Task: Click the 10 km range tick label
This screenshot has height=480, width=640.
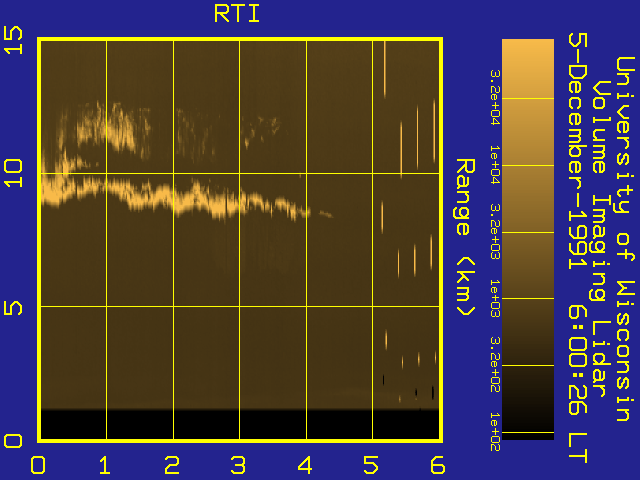Action: (x=13, y=173)
